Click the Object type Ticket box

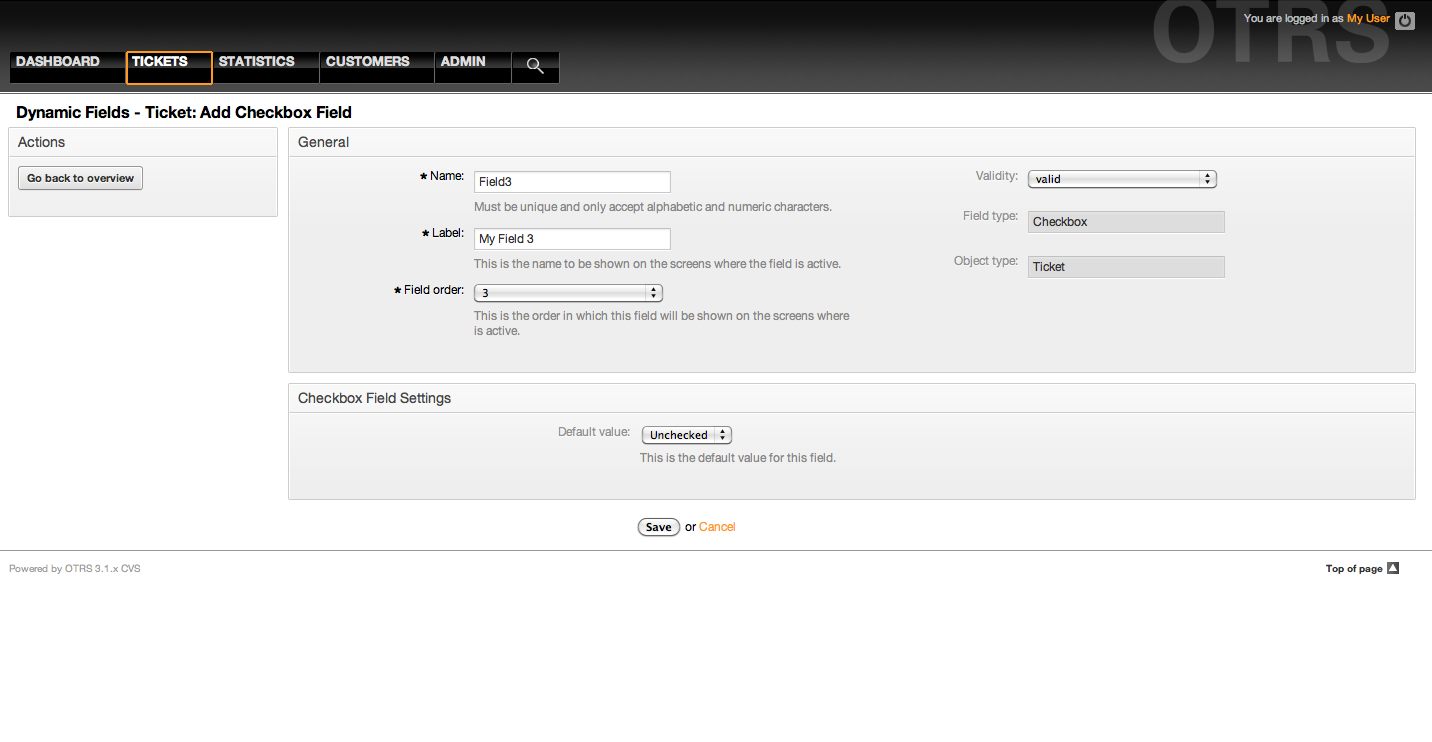point(1125,267)
